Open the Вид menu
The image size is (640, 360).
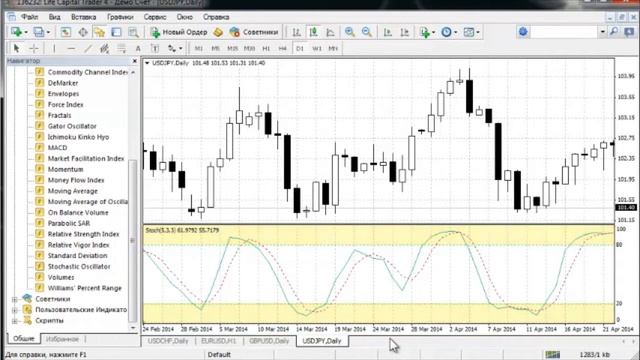coord(55,17)
